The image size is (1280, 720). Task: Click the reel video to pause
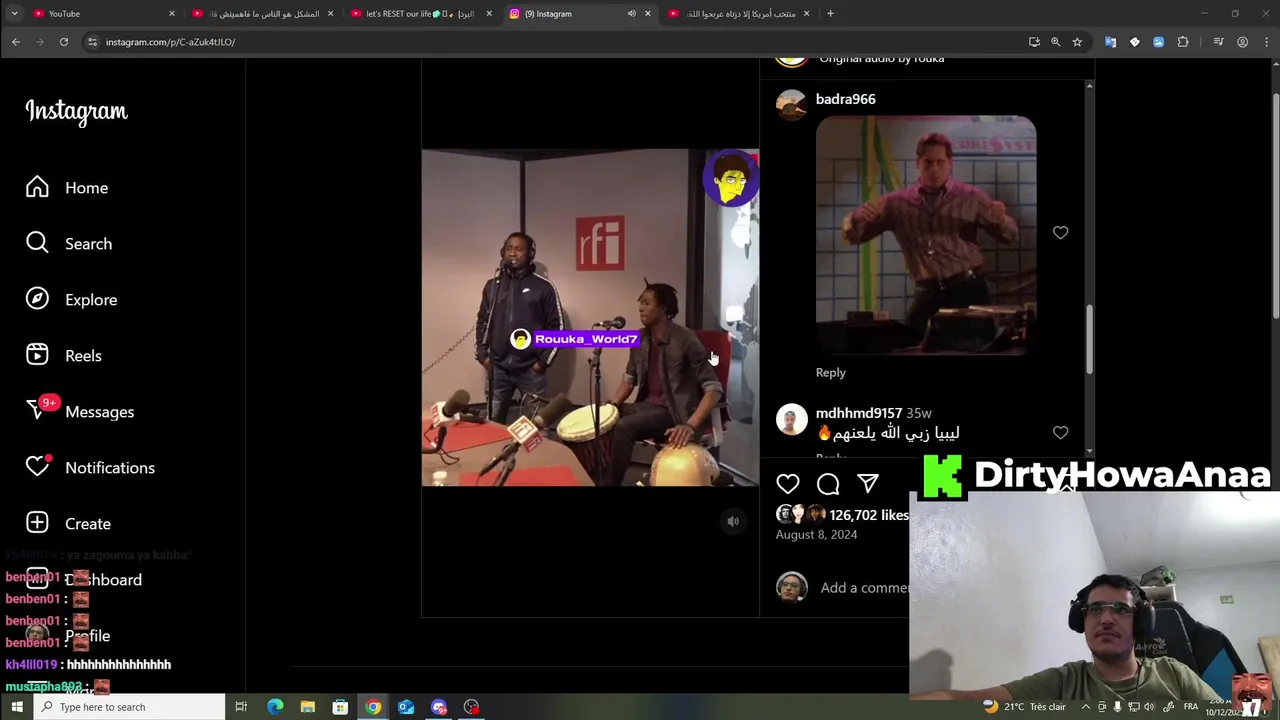click(x=590, y=318)
